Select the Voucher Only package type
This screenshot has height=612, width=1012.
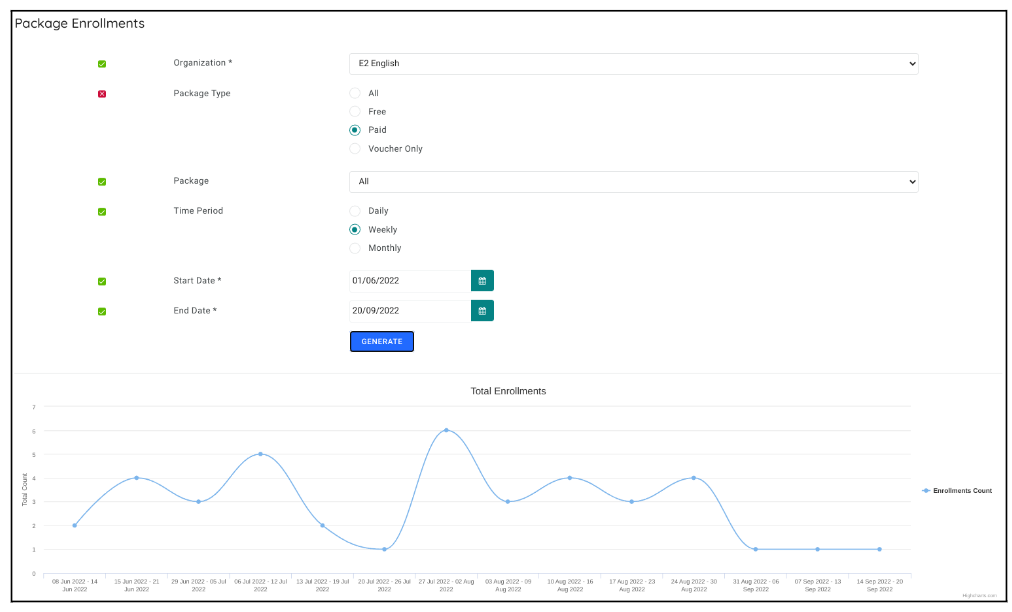click(355, 148)
